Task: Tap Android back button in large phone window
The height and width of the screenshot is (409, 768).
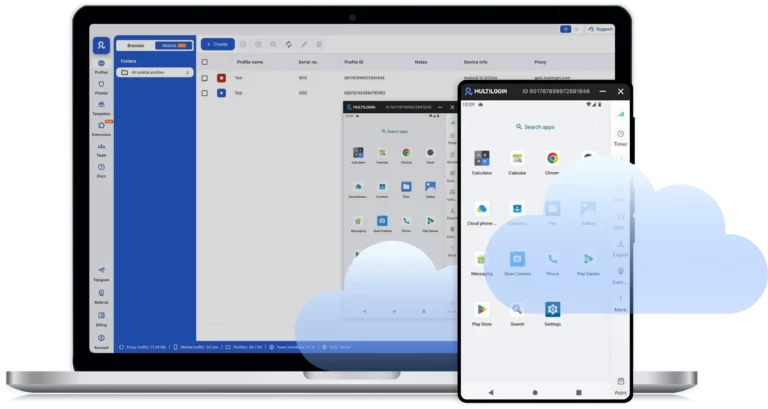Action: tap(491, 392)
